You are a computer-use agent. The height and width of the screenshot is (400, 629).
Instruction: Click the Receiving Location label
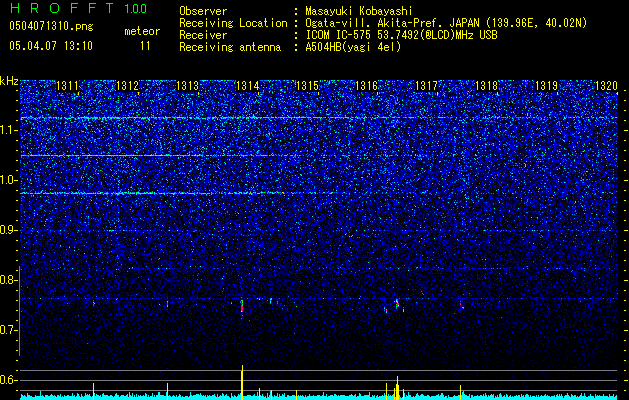pos(233,23)
